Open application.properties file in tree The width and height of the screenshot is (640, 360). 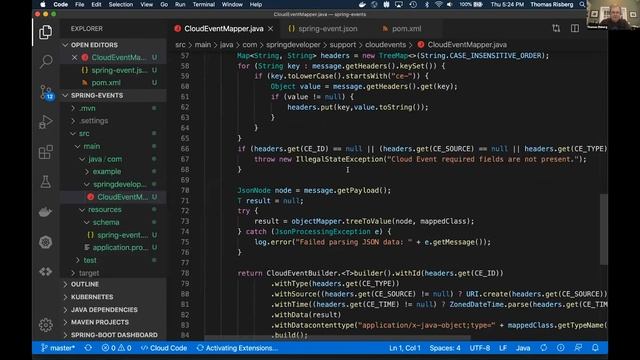click(x=113, y=247)
